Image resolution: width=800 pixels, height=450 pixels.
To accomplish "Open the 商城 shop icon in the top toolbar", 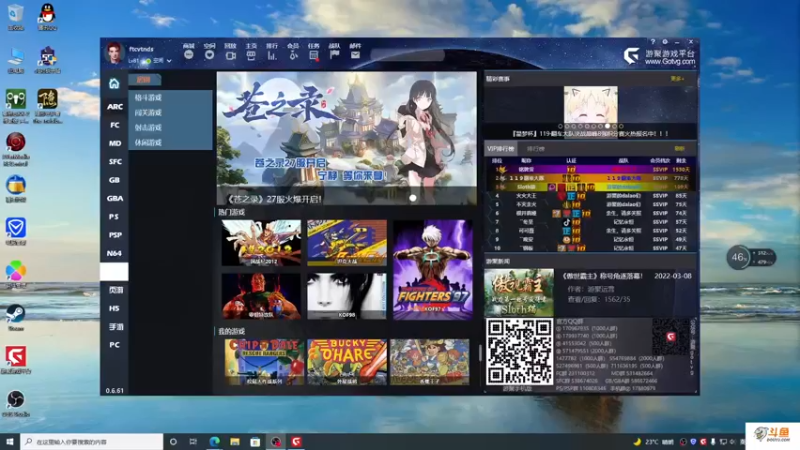I will click(x=189, y=54).
